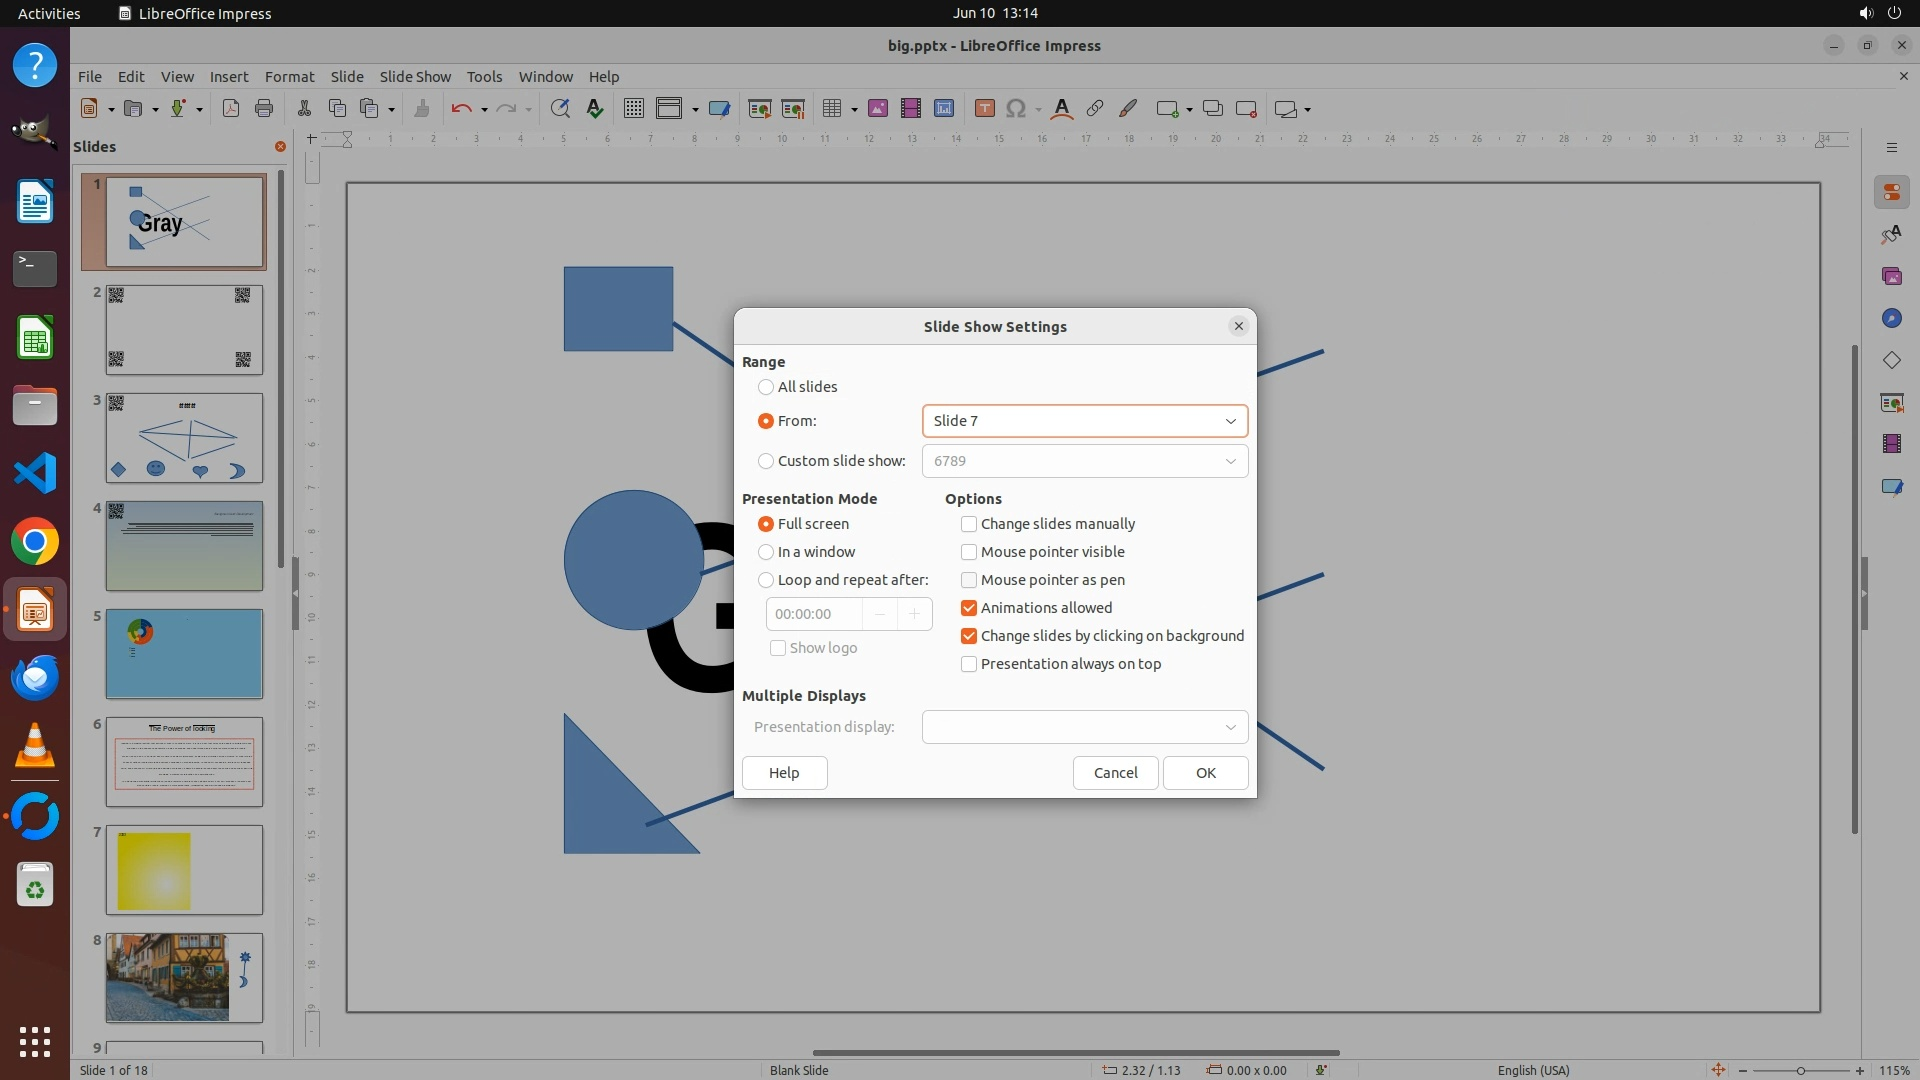Click the Print icon in toolbar

pos(264,109)
